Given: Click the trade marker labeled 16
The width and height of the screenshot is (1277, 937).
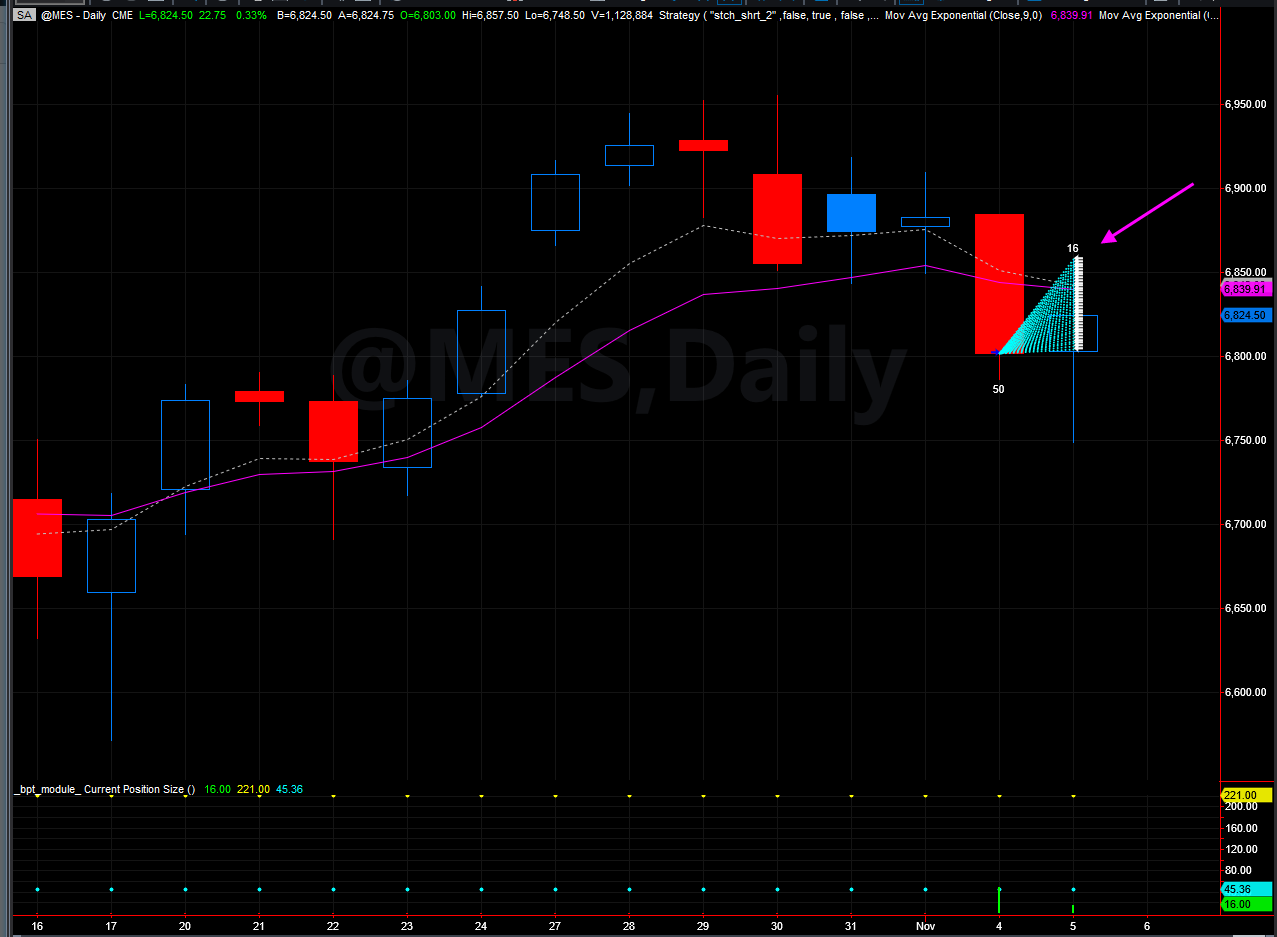Looking at the screenshot, I should 1072,248.
